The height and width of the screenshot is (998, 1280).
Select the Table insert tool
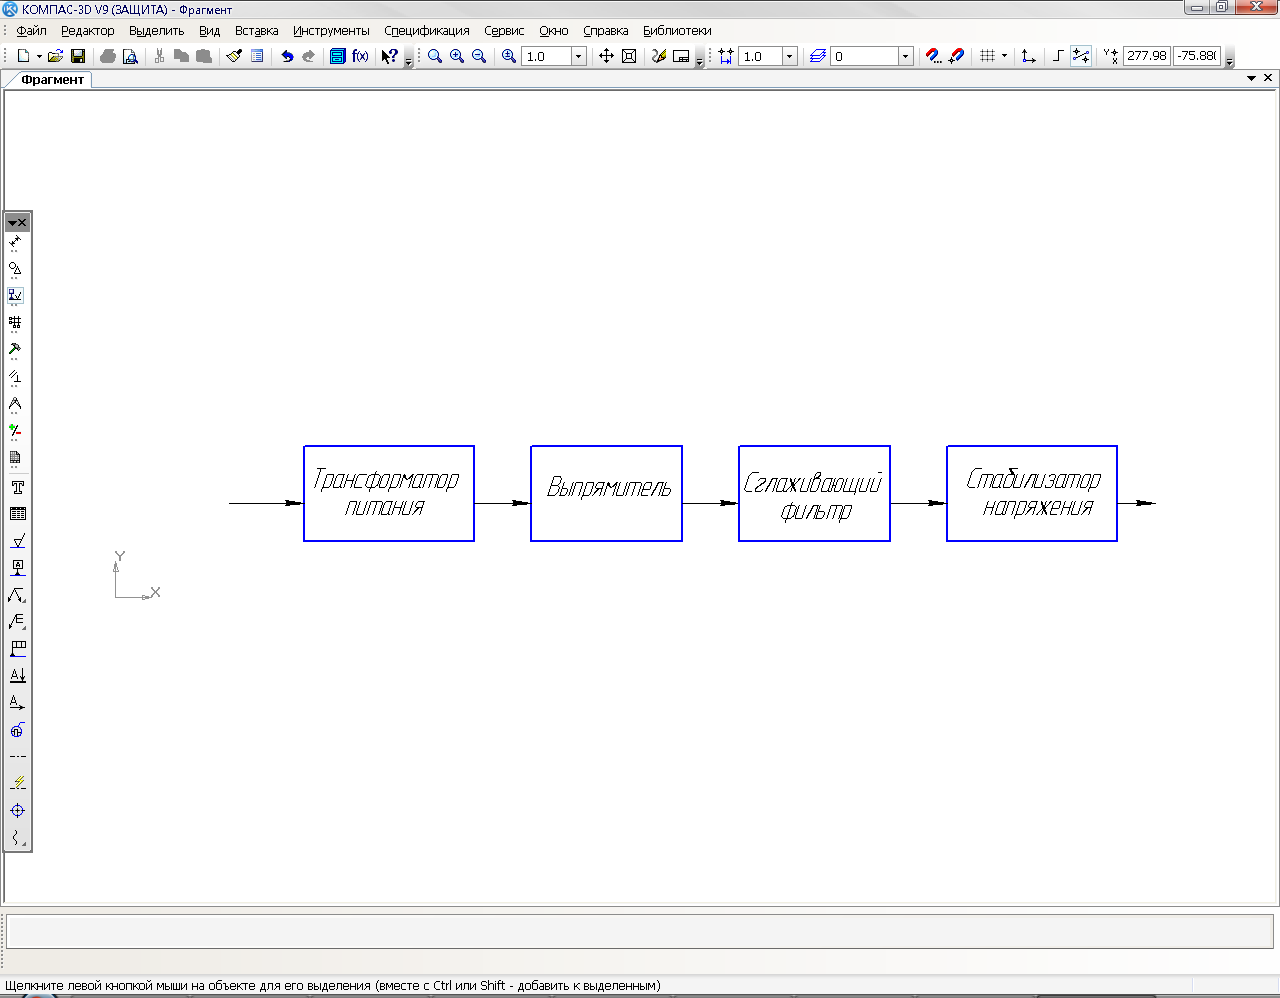coord(17,514)
